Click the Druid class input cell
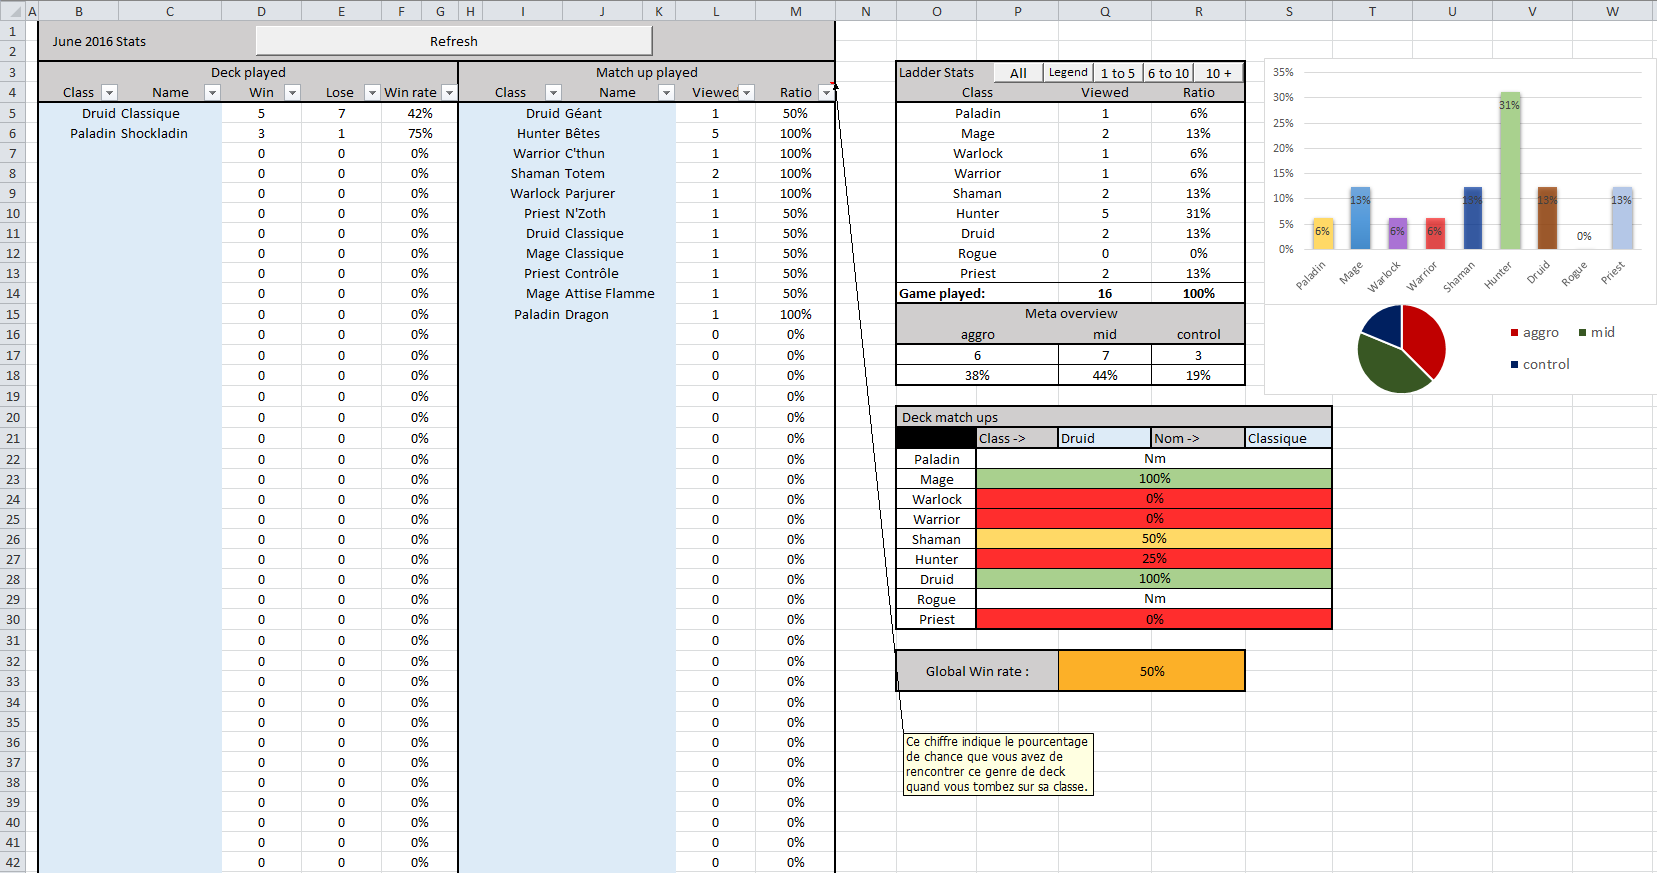This screenshot has width=1657, height=873. click(x=1104, y=438)
